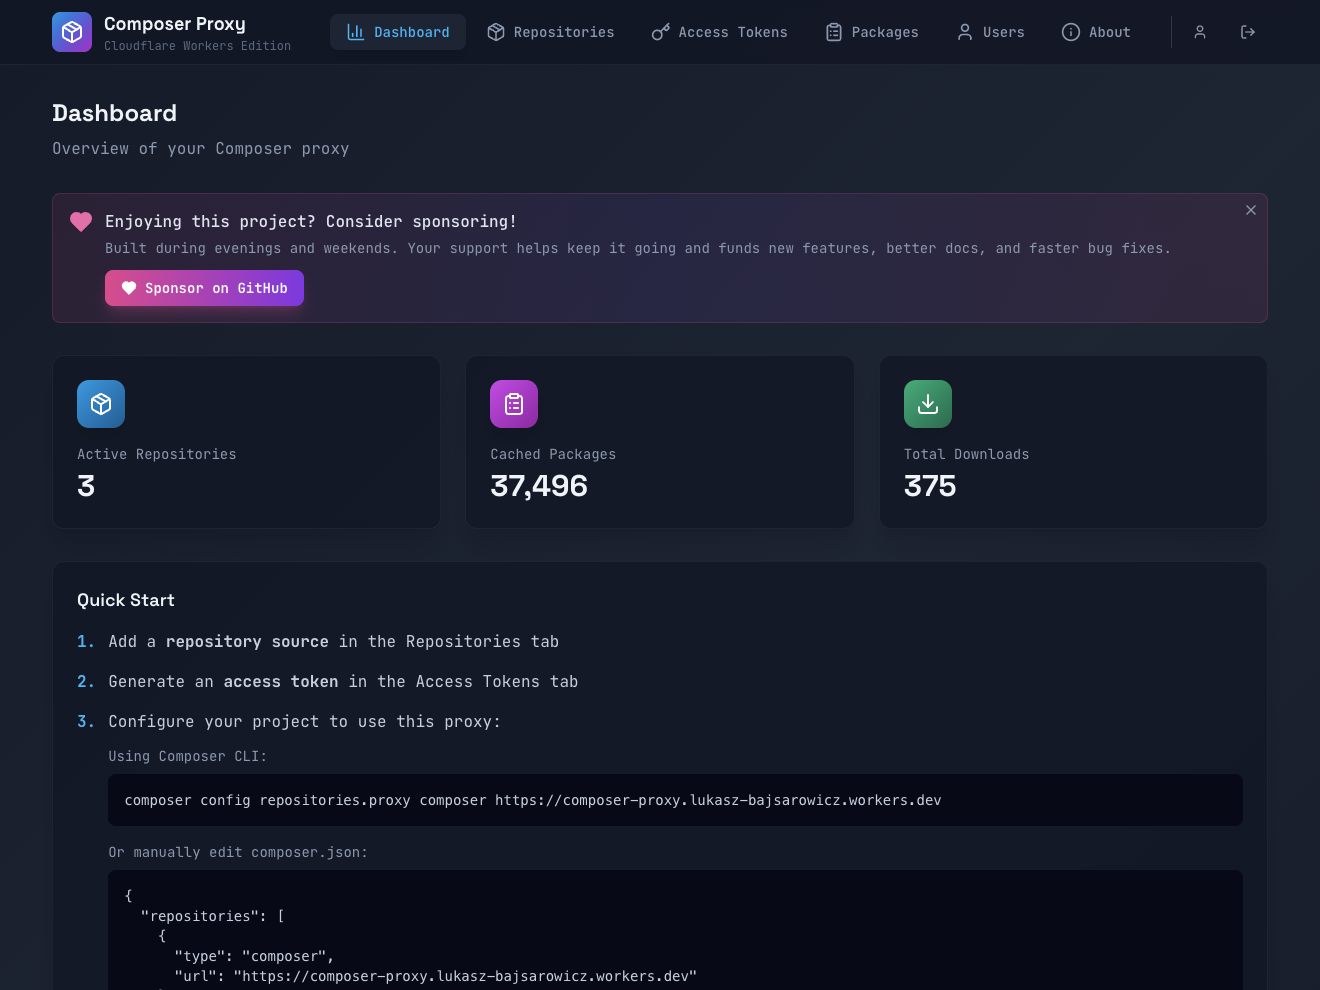Image resolution: width=1320 pixels, height=990 pixels.
Task: Click the logout arrow icon
Action: click(1248, 32)
